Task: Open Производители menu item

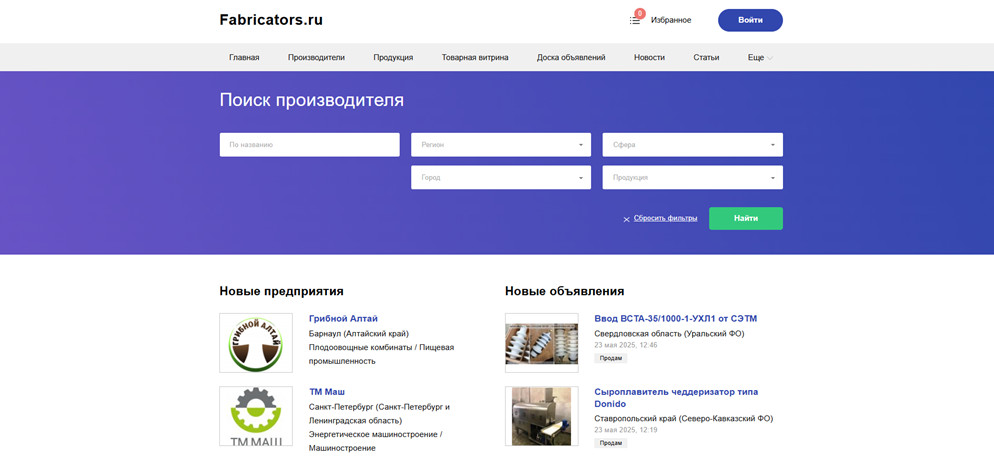Action: point(316,57)
